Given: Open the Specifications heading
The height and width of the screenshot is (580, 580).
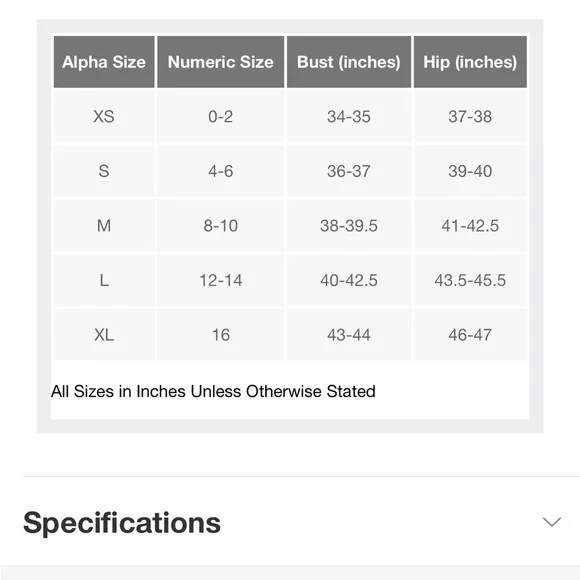Looking at the screenshot, I should tap(122, 523).
